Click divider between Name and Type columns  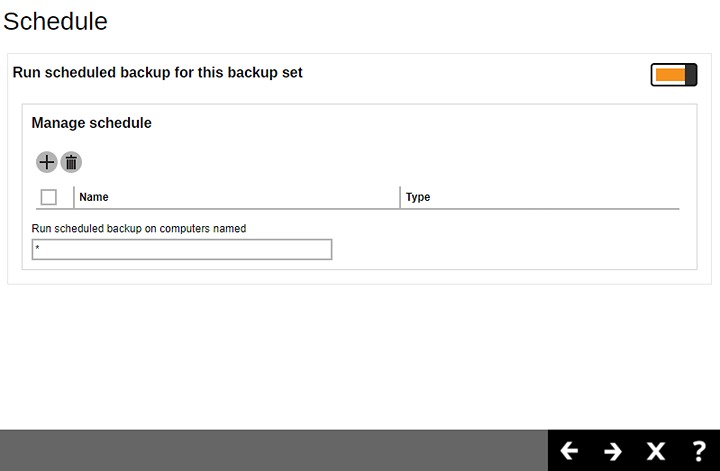tap(400, 197)
